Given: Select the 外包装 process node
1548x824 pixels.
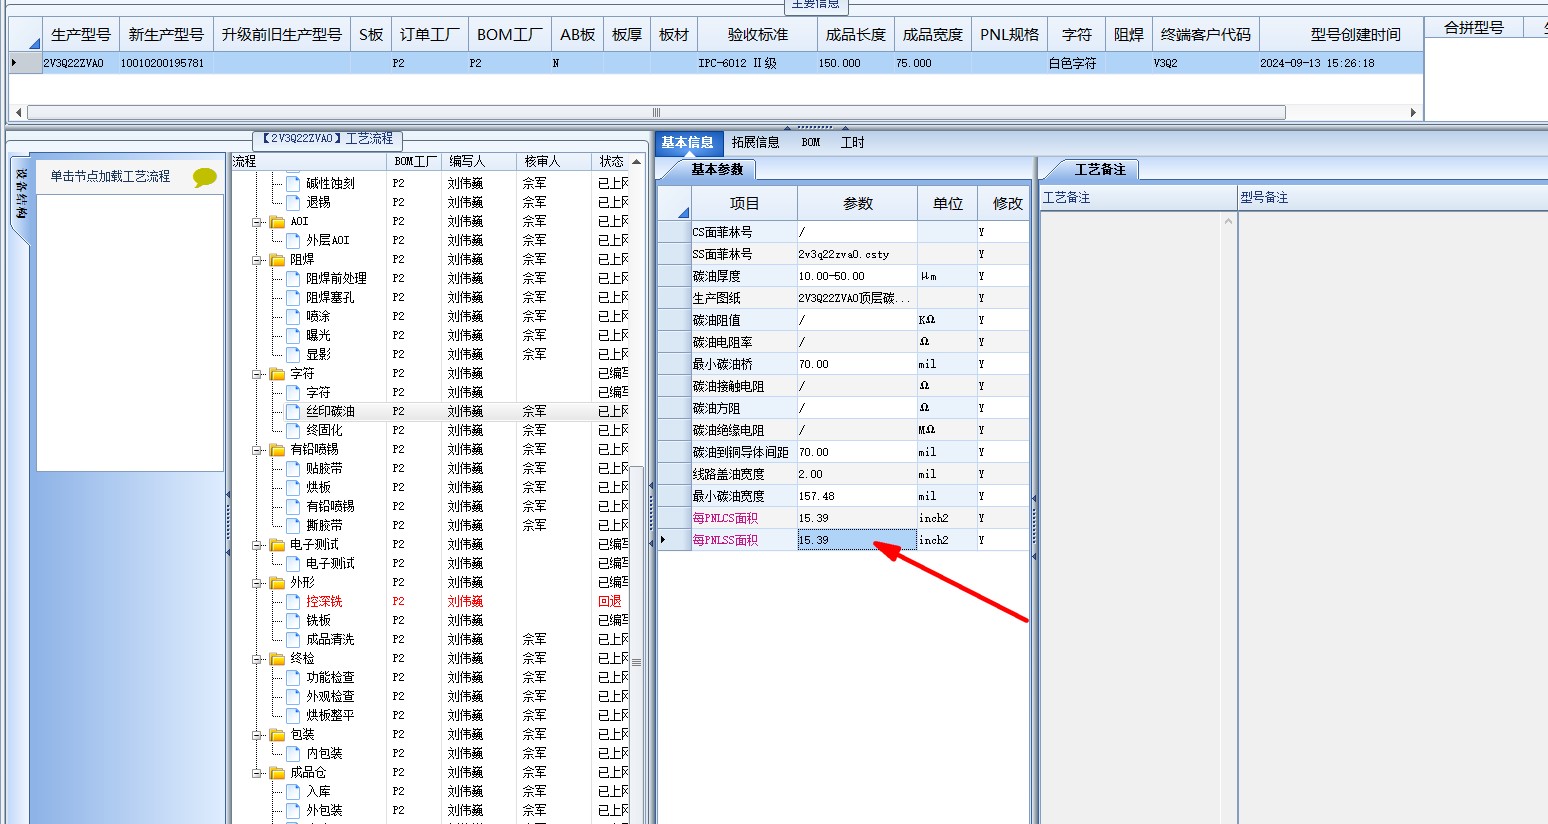Looking at the screenshot, I should (324, 811).
